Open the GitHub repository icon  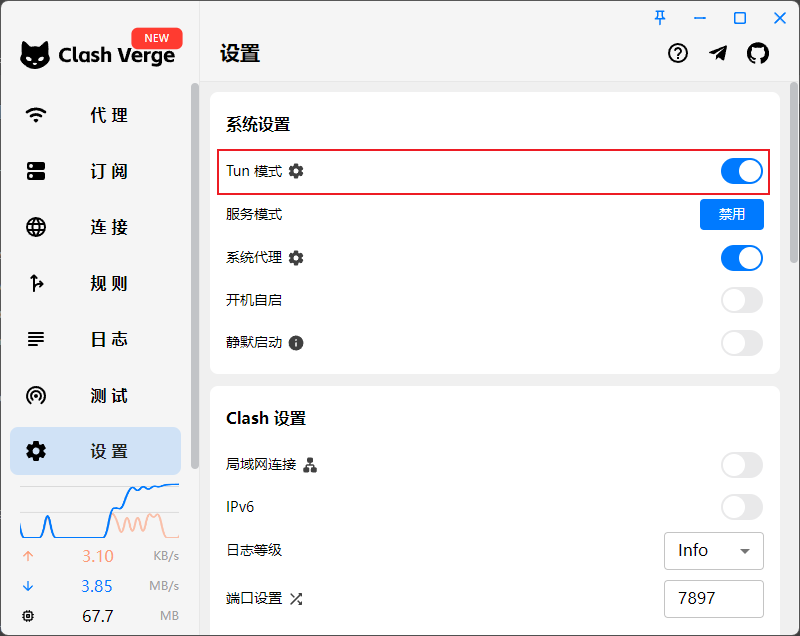[758, 53]
